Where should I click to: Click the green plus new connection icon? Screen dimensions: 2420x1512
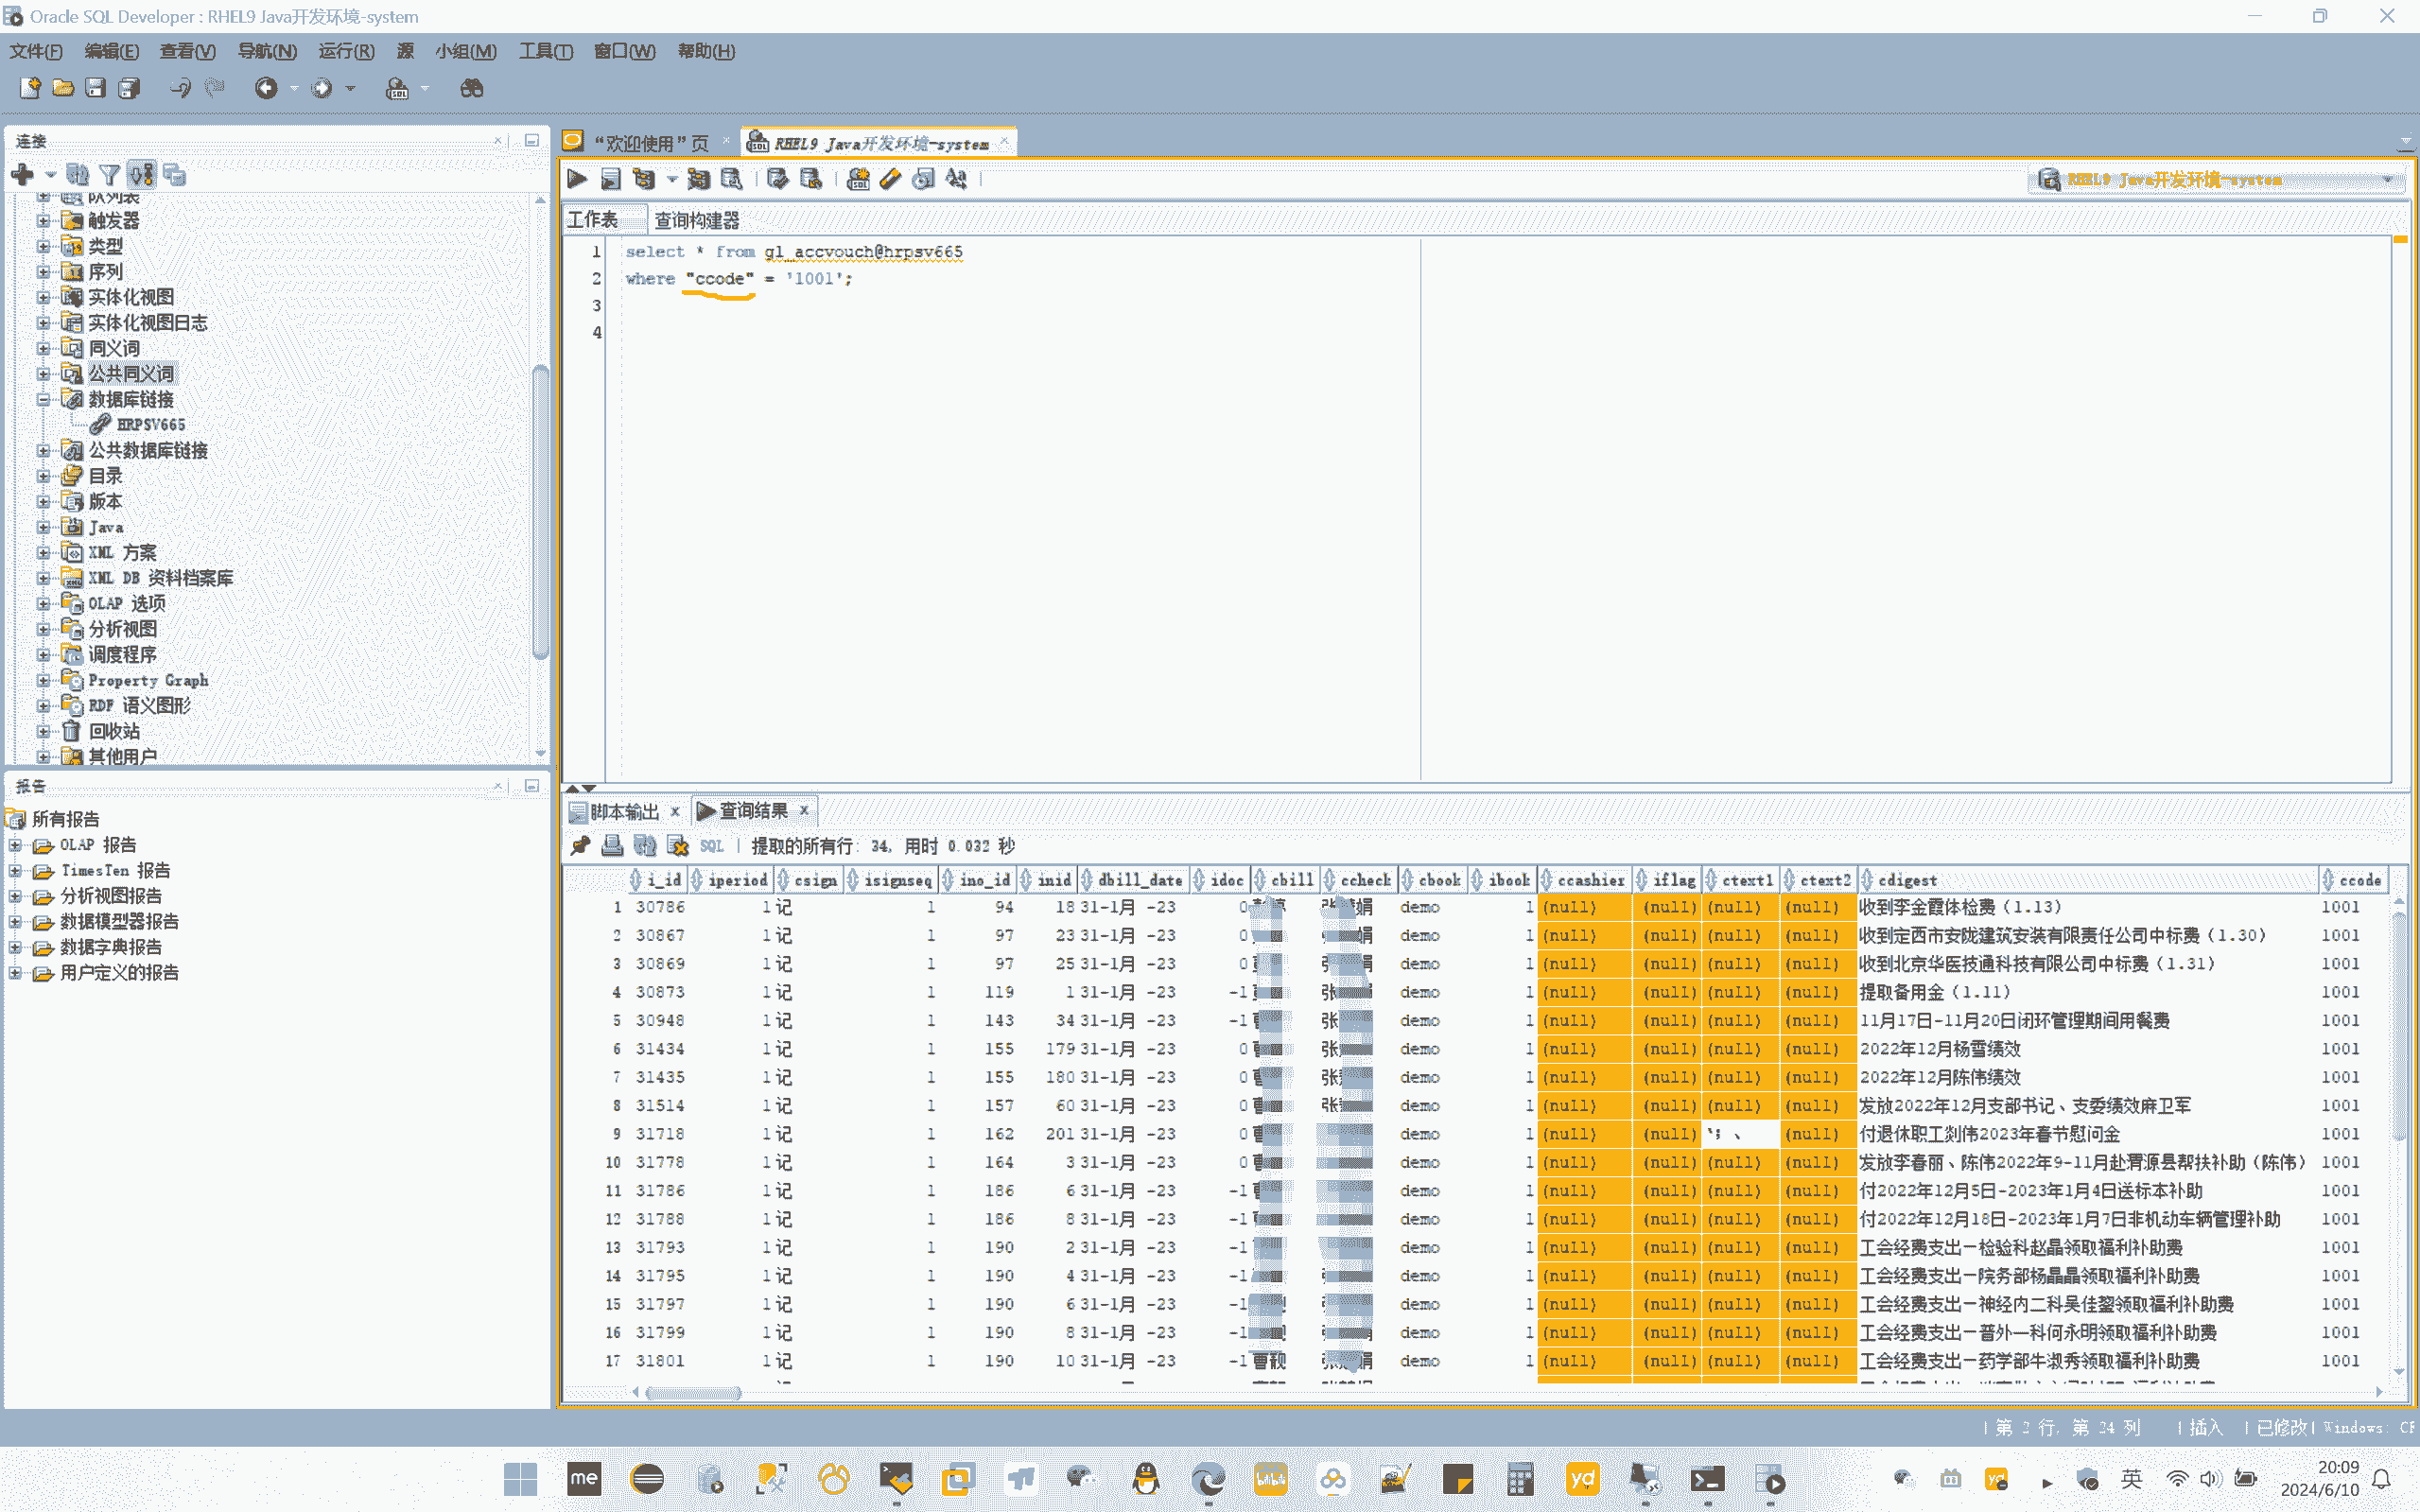click(x=22, y=175)
